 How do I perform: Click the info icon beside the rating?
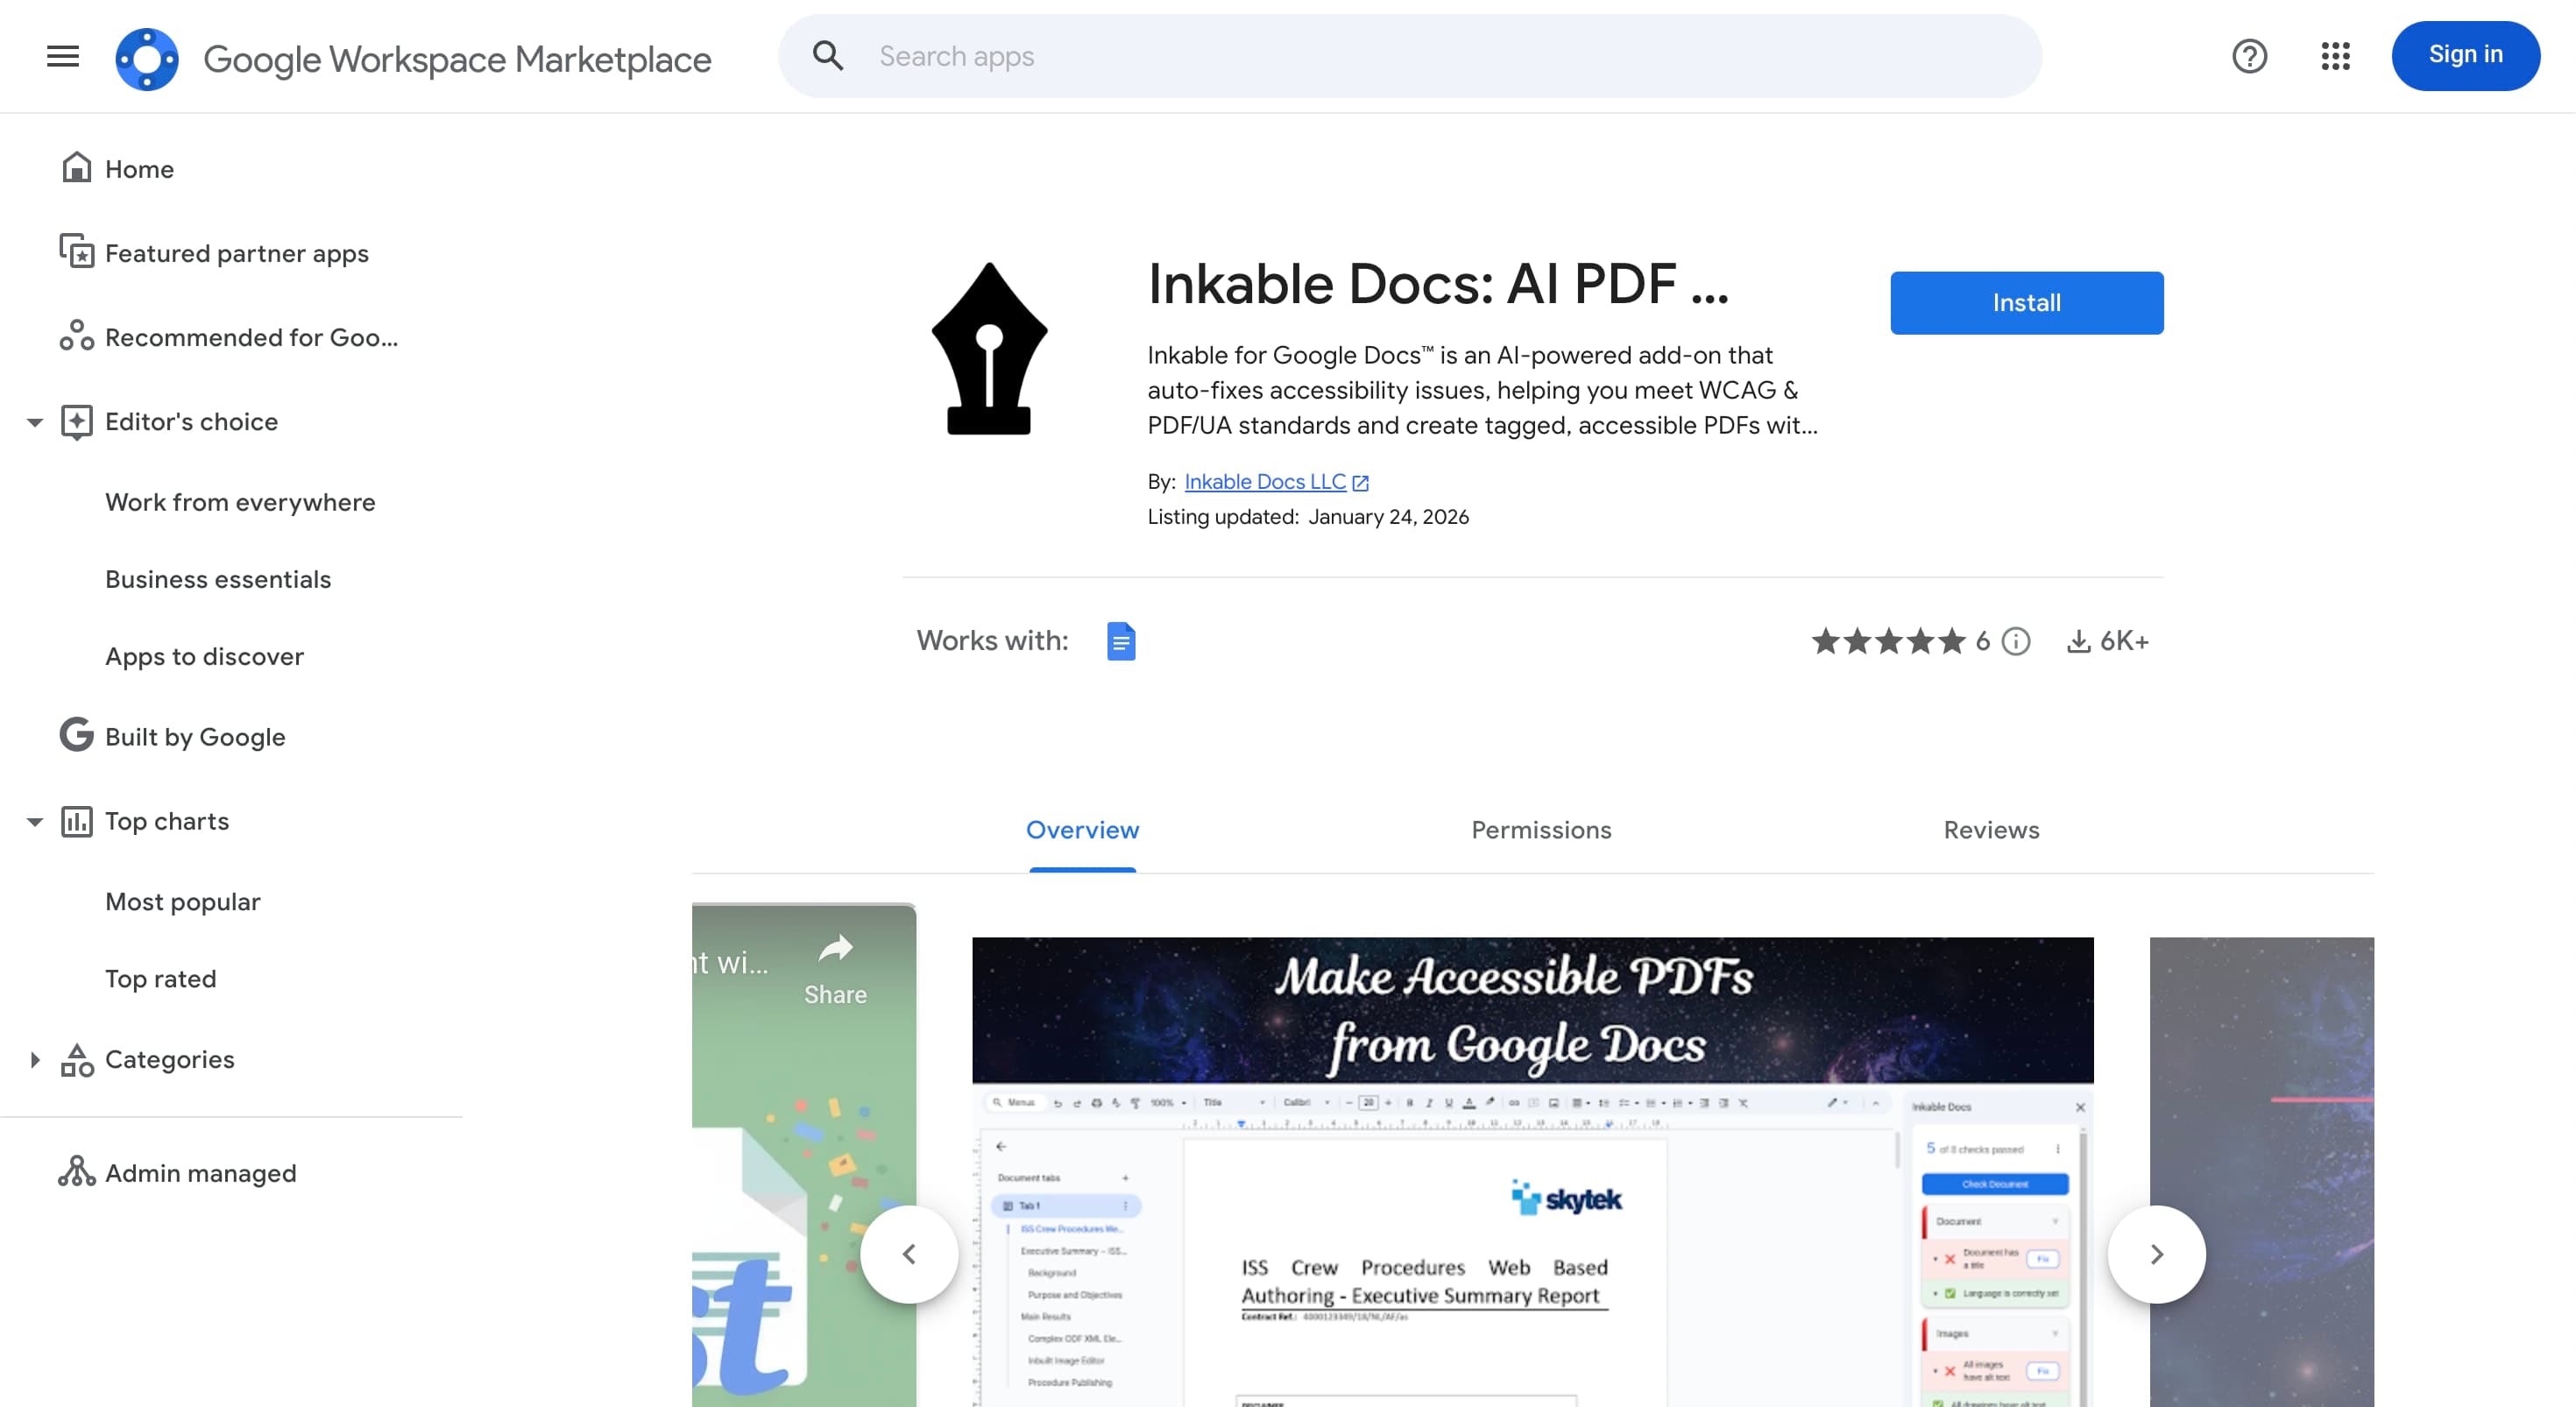(2015, 641)
